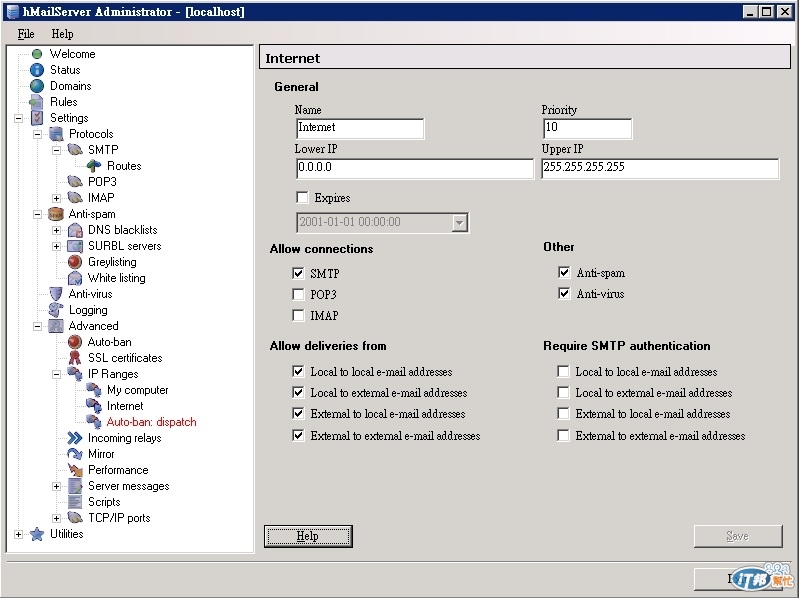Click the Save button

pos(738,536)
